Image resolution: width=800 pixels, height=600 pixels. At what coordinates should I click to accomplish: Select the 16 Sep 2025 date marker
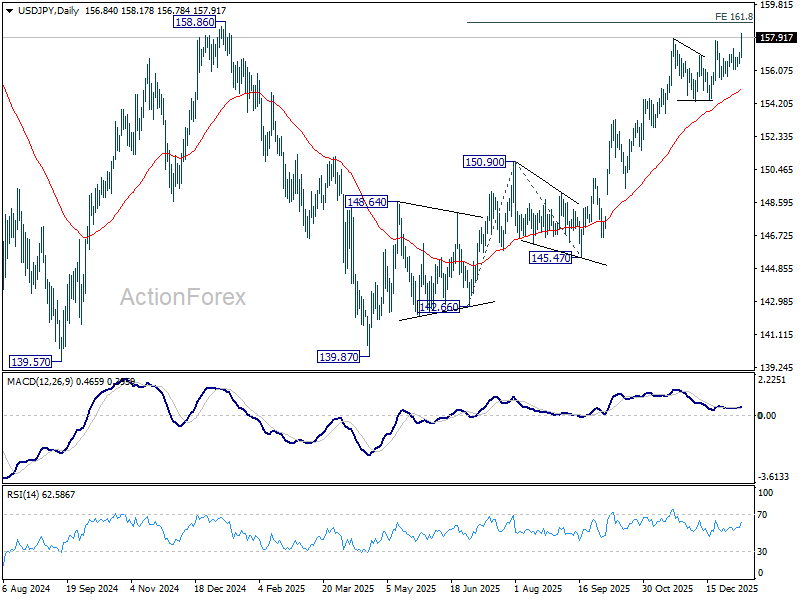(x=605, y=588)
